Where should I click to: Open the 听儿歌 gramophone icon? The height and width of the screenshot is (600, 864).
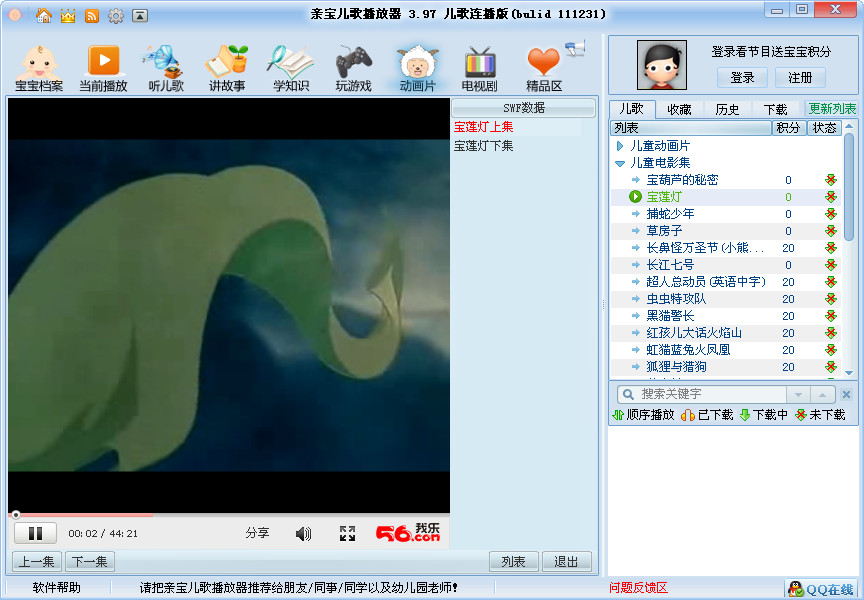pyautogui.click(x=165, y=67)
